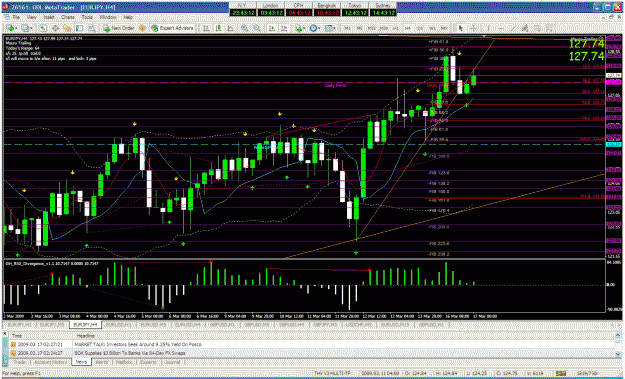
Task: Toggle the Terminal panel icon
Action: pos(79,28)
